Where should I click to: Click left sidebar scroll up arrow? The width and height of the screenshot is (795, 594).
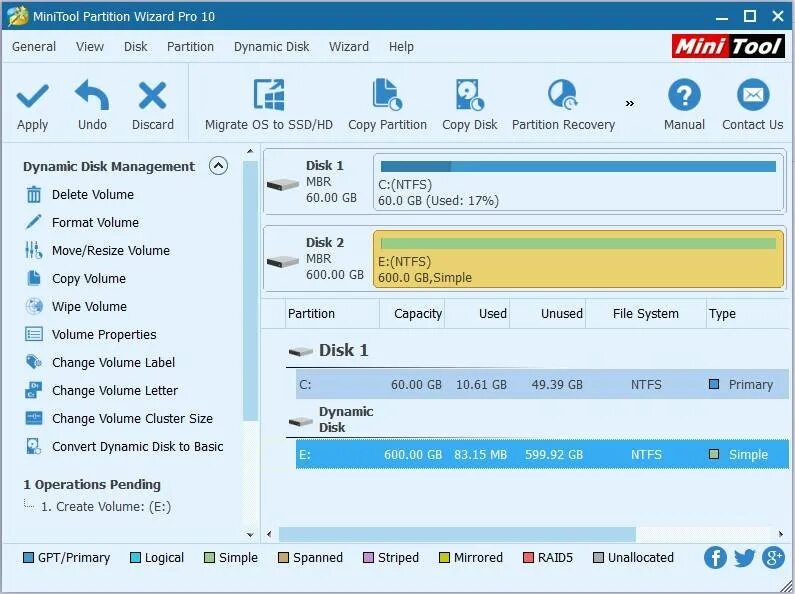click(x=250, y=152)
